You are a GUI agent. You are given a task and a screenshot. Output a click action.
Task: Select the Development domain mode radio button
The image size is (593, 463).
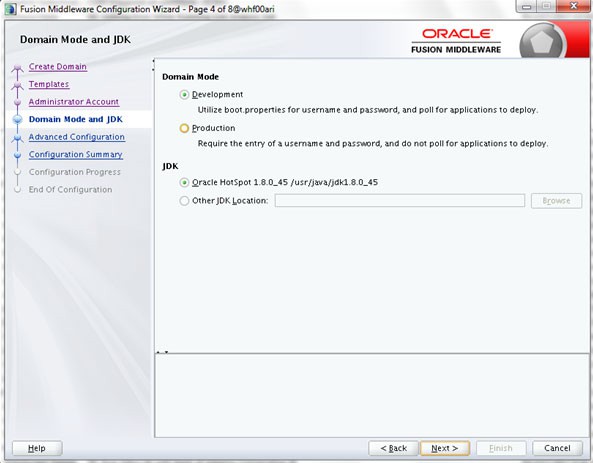point(184,95)
